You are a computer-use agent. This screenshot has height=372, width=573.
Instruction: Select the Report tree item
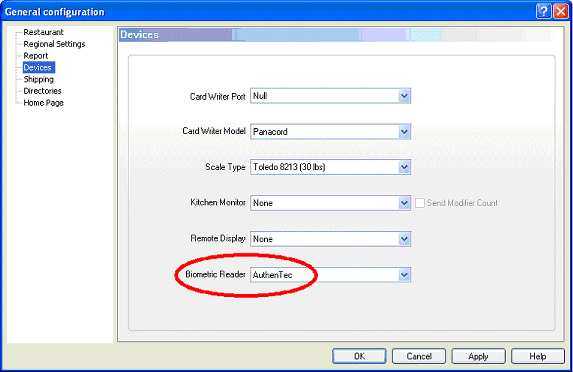[x=35, y=56]
